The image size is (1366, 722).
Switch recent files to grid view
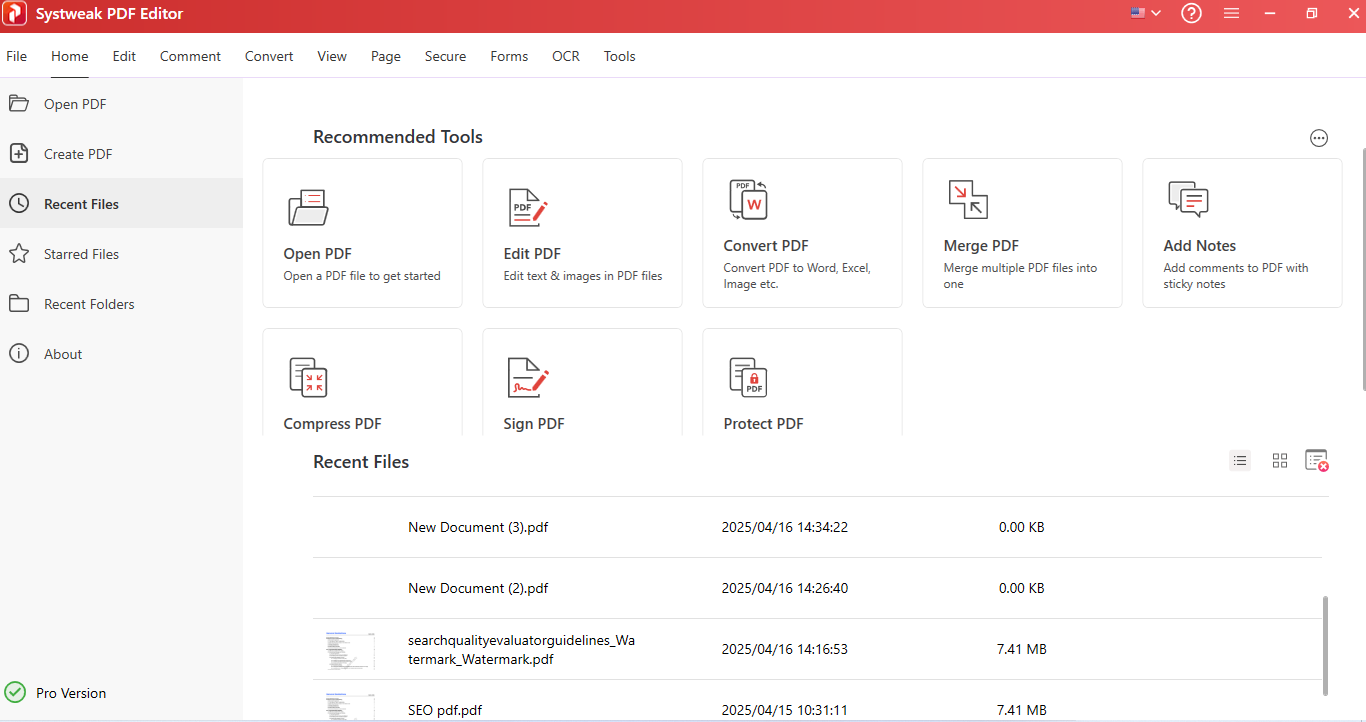click(x=1280, y=461)
